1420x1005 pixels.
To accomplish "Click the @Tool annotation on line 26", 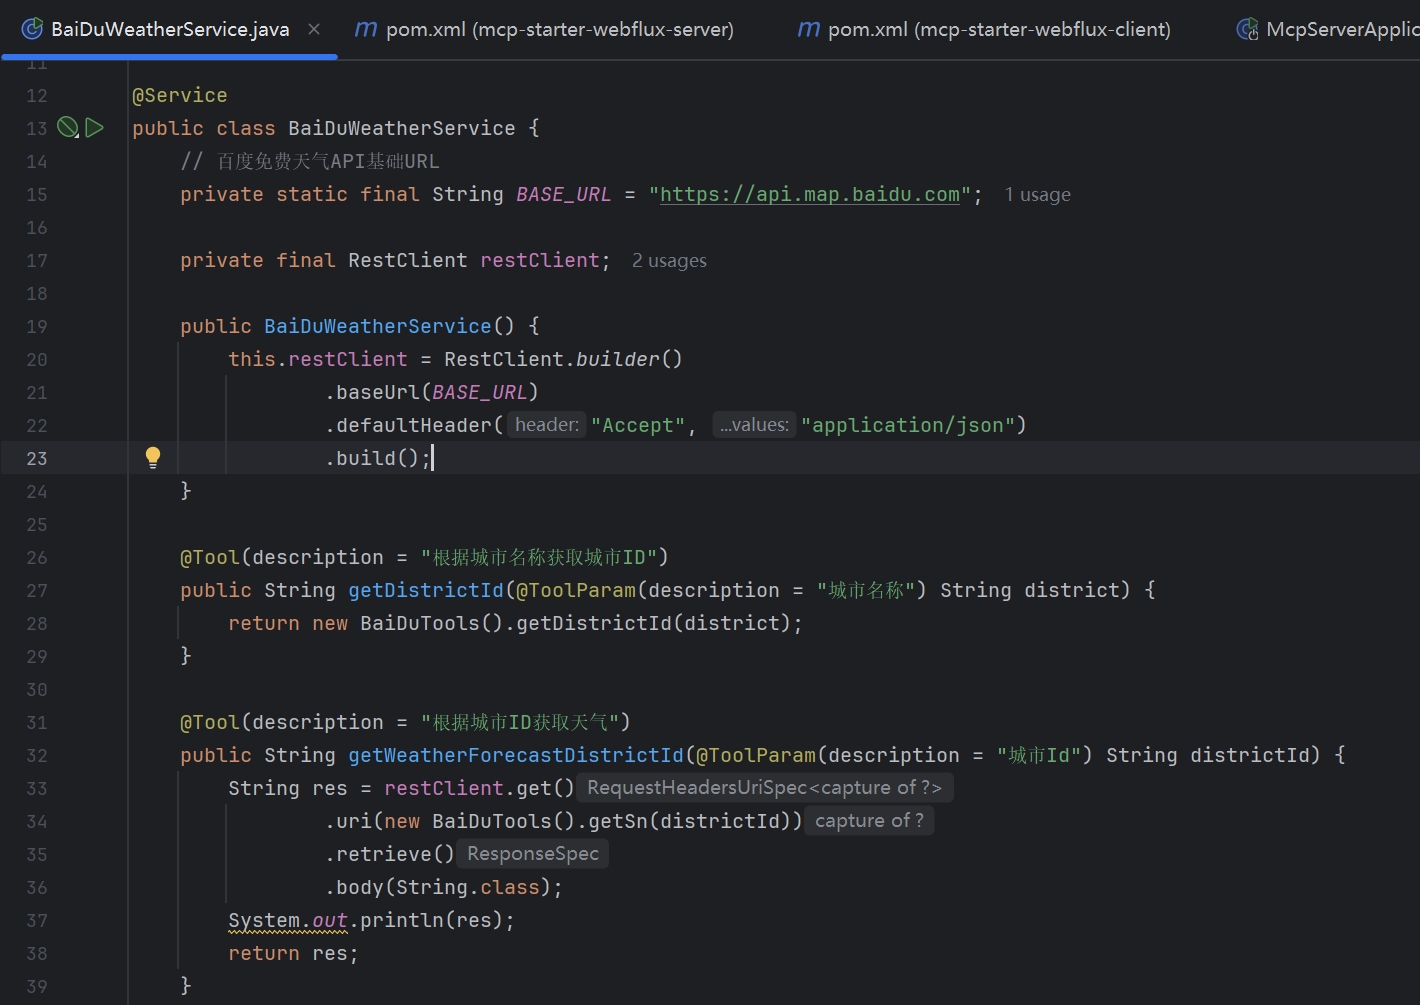I will pos(210,557).
